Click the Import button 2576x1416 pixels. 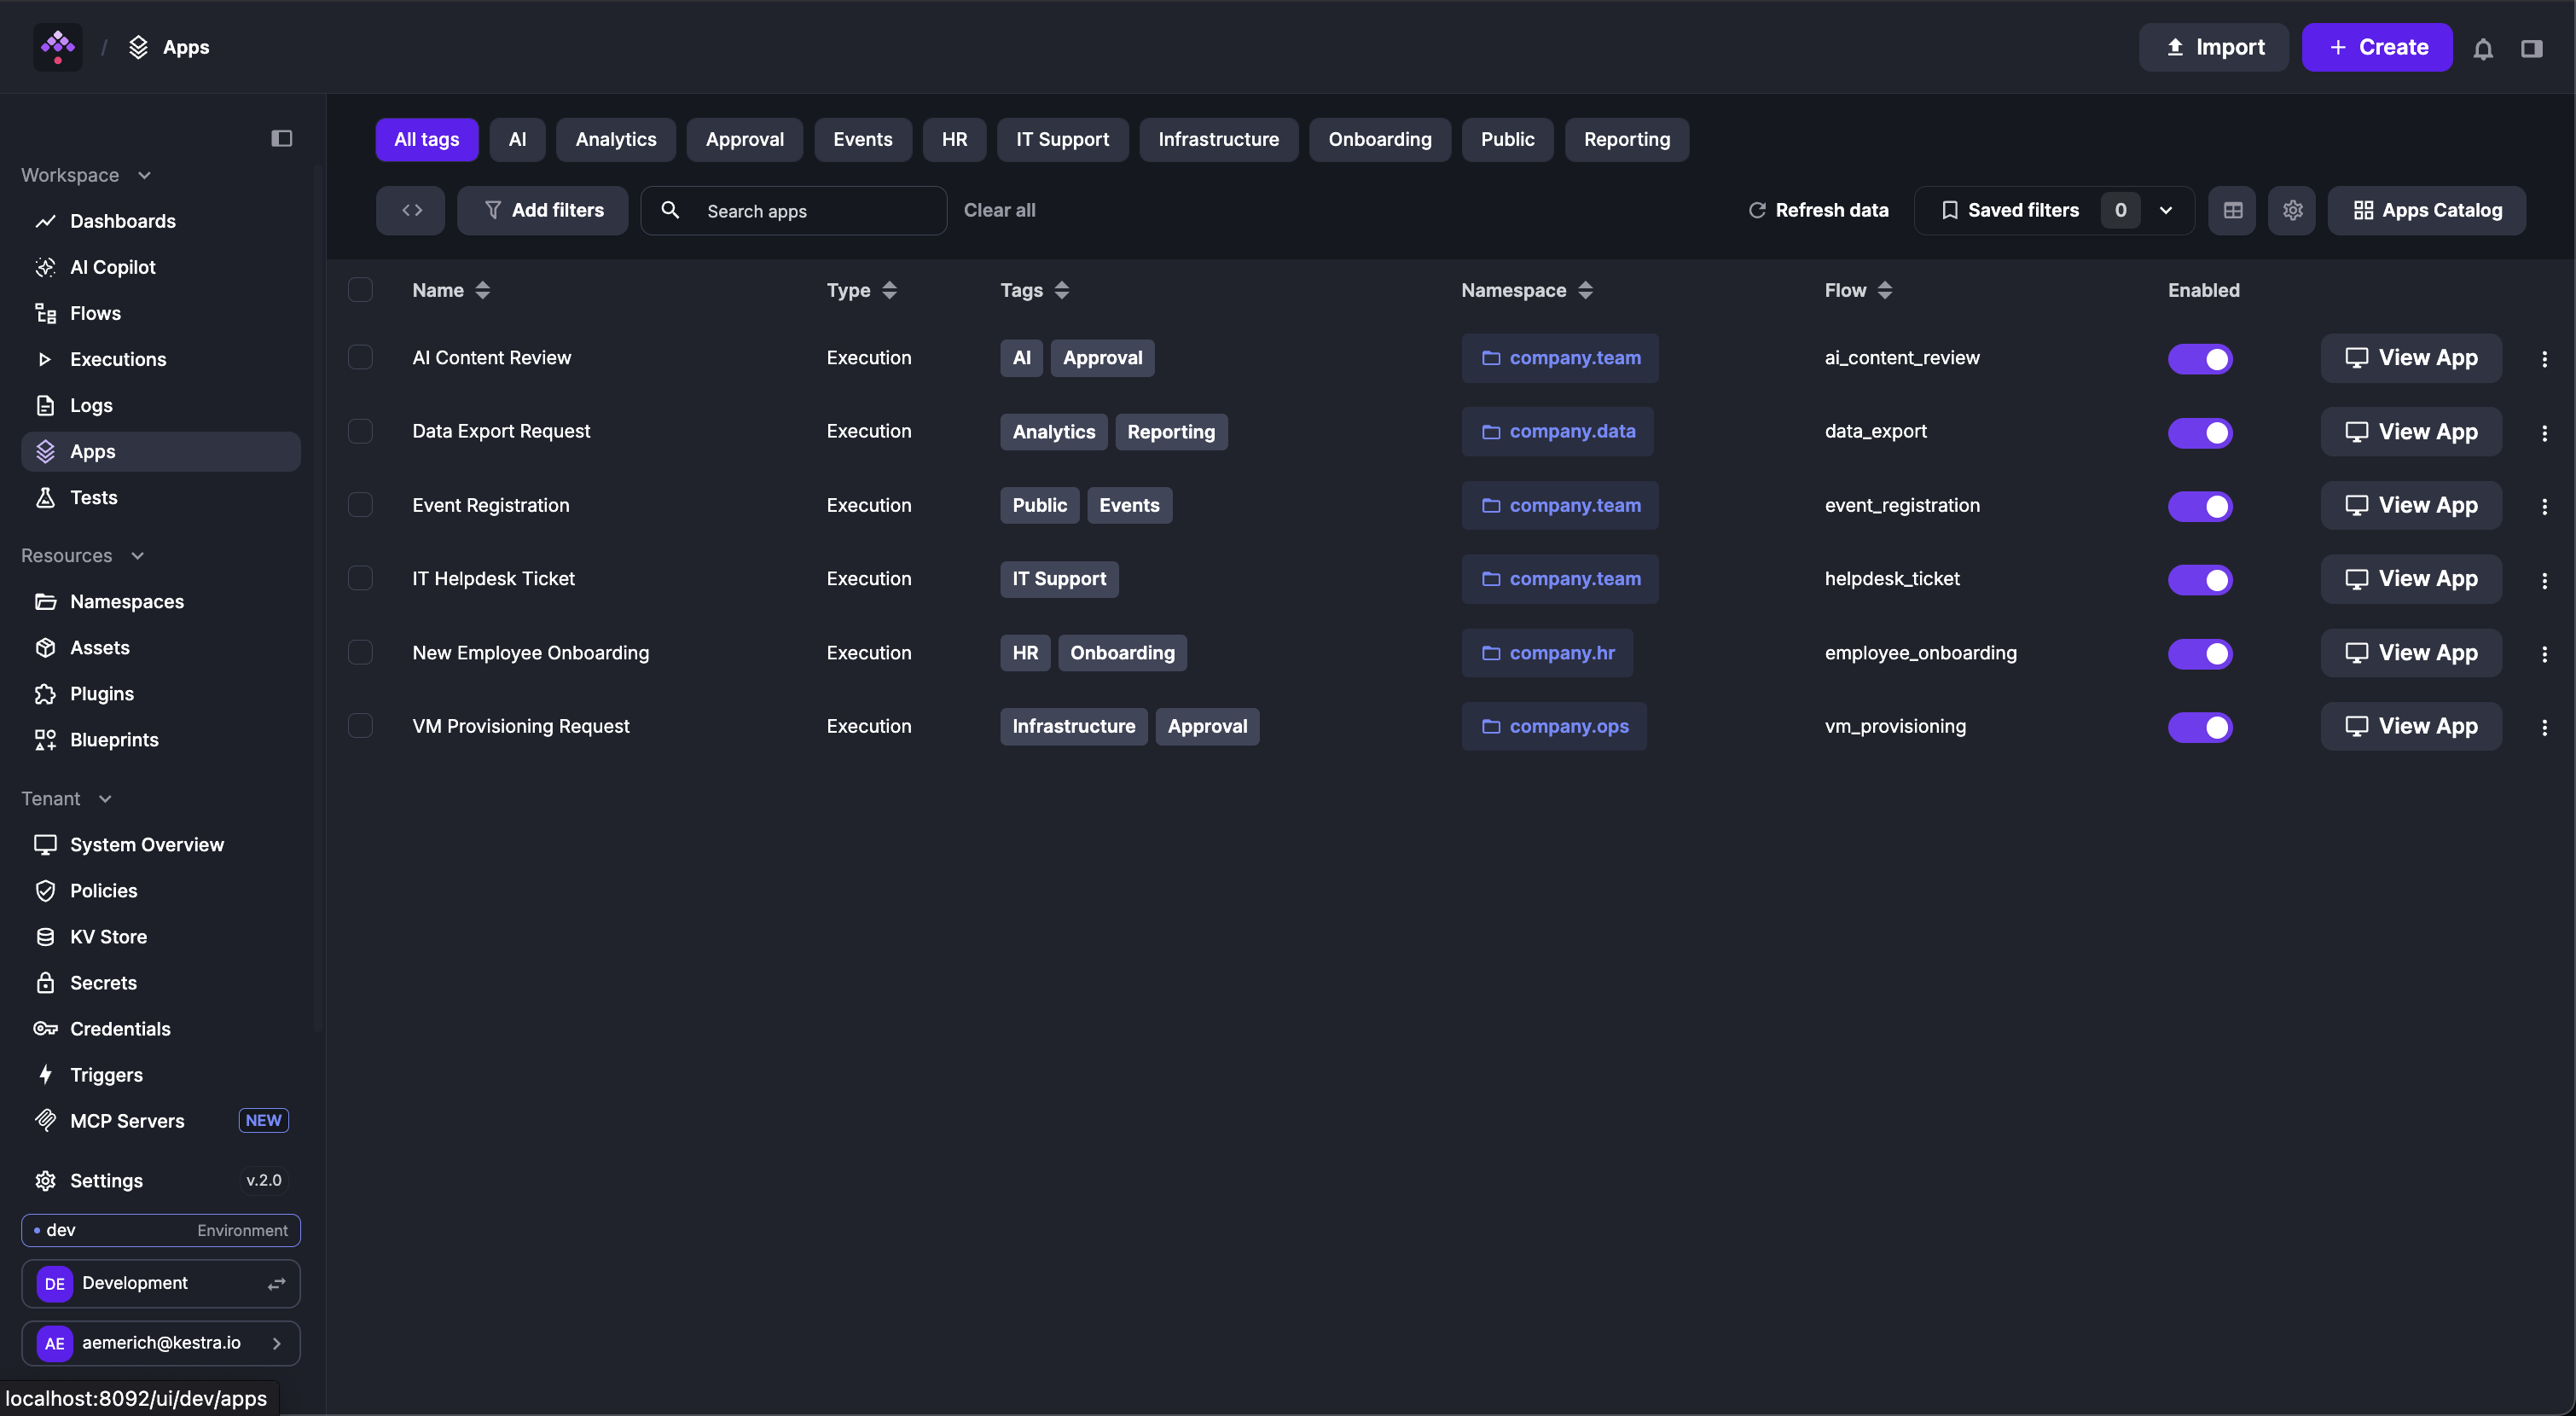(x=2214, y=47)
